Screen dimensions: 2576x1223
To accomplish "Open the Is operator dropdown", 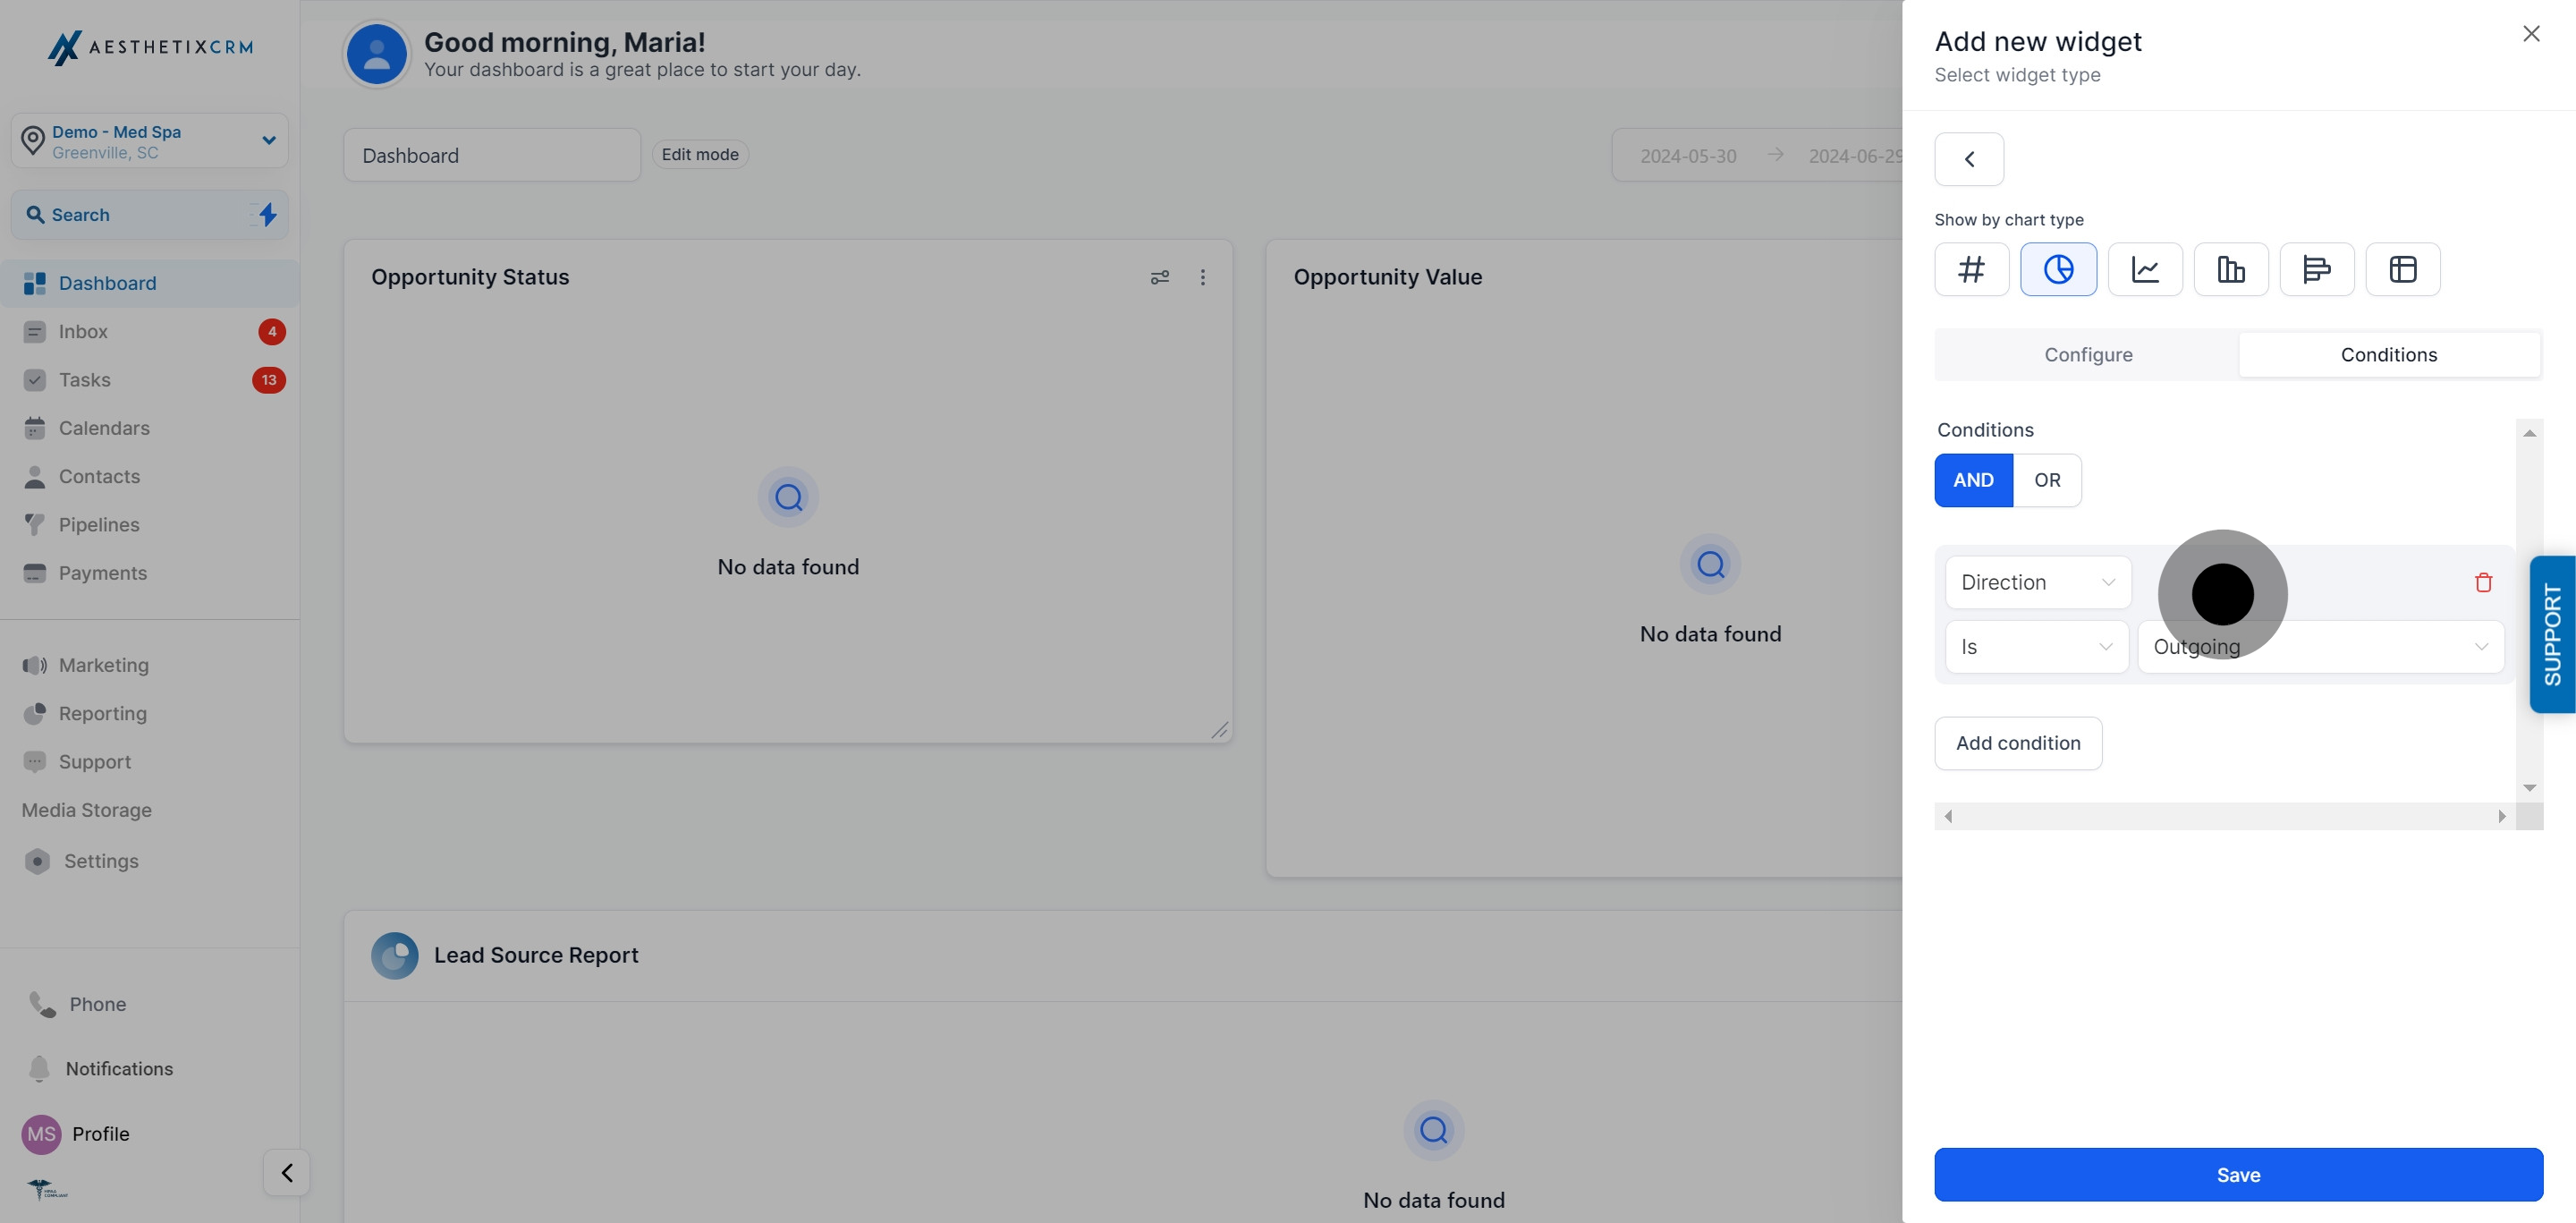I will pos(2036,646).
